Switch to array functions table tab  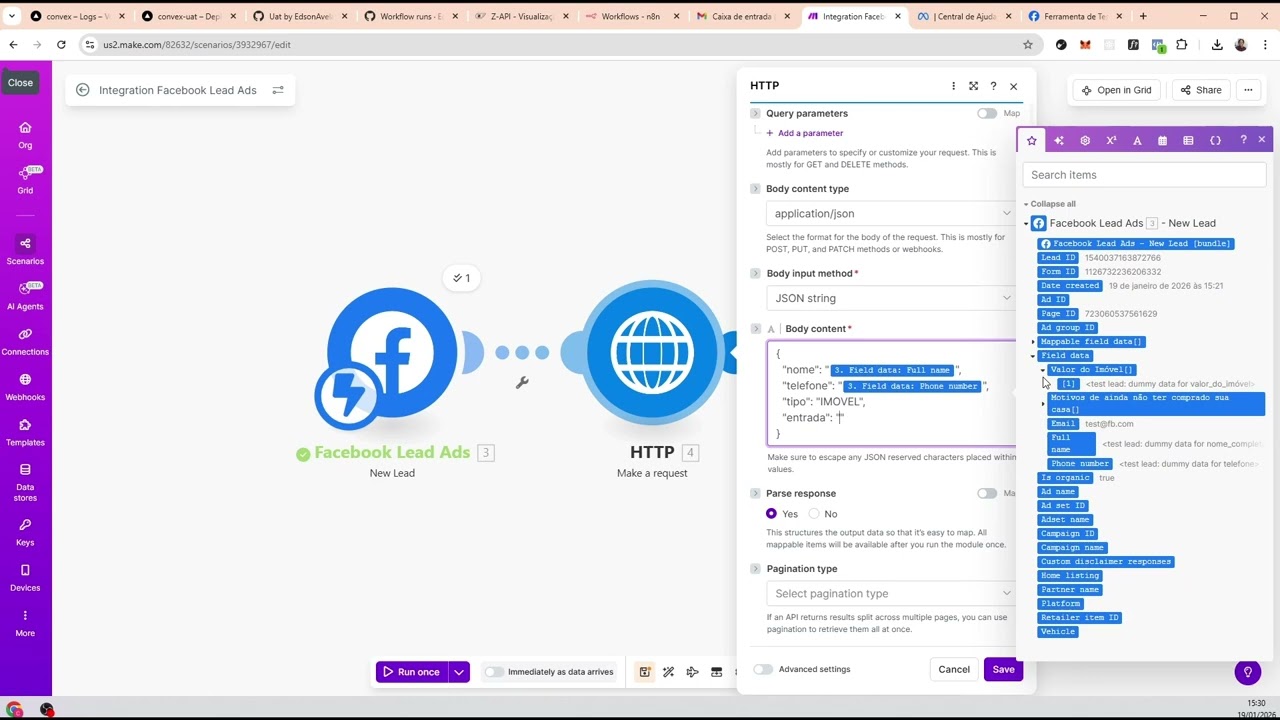point(1188,140)
